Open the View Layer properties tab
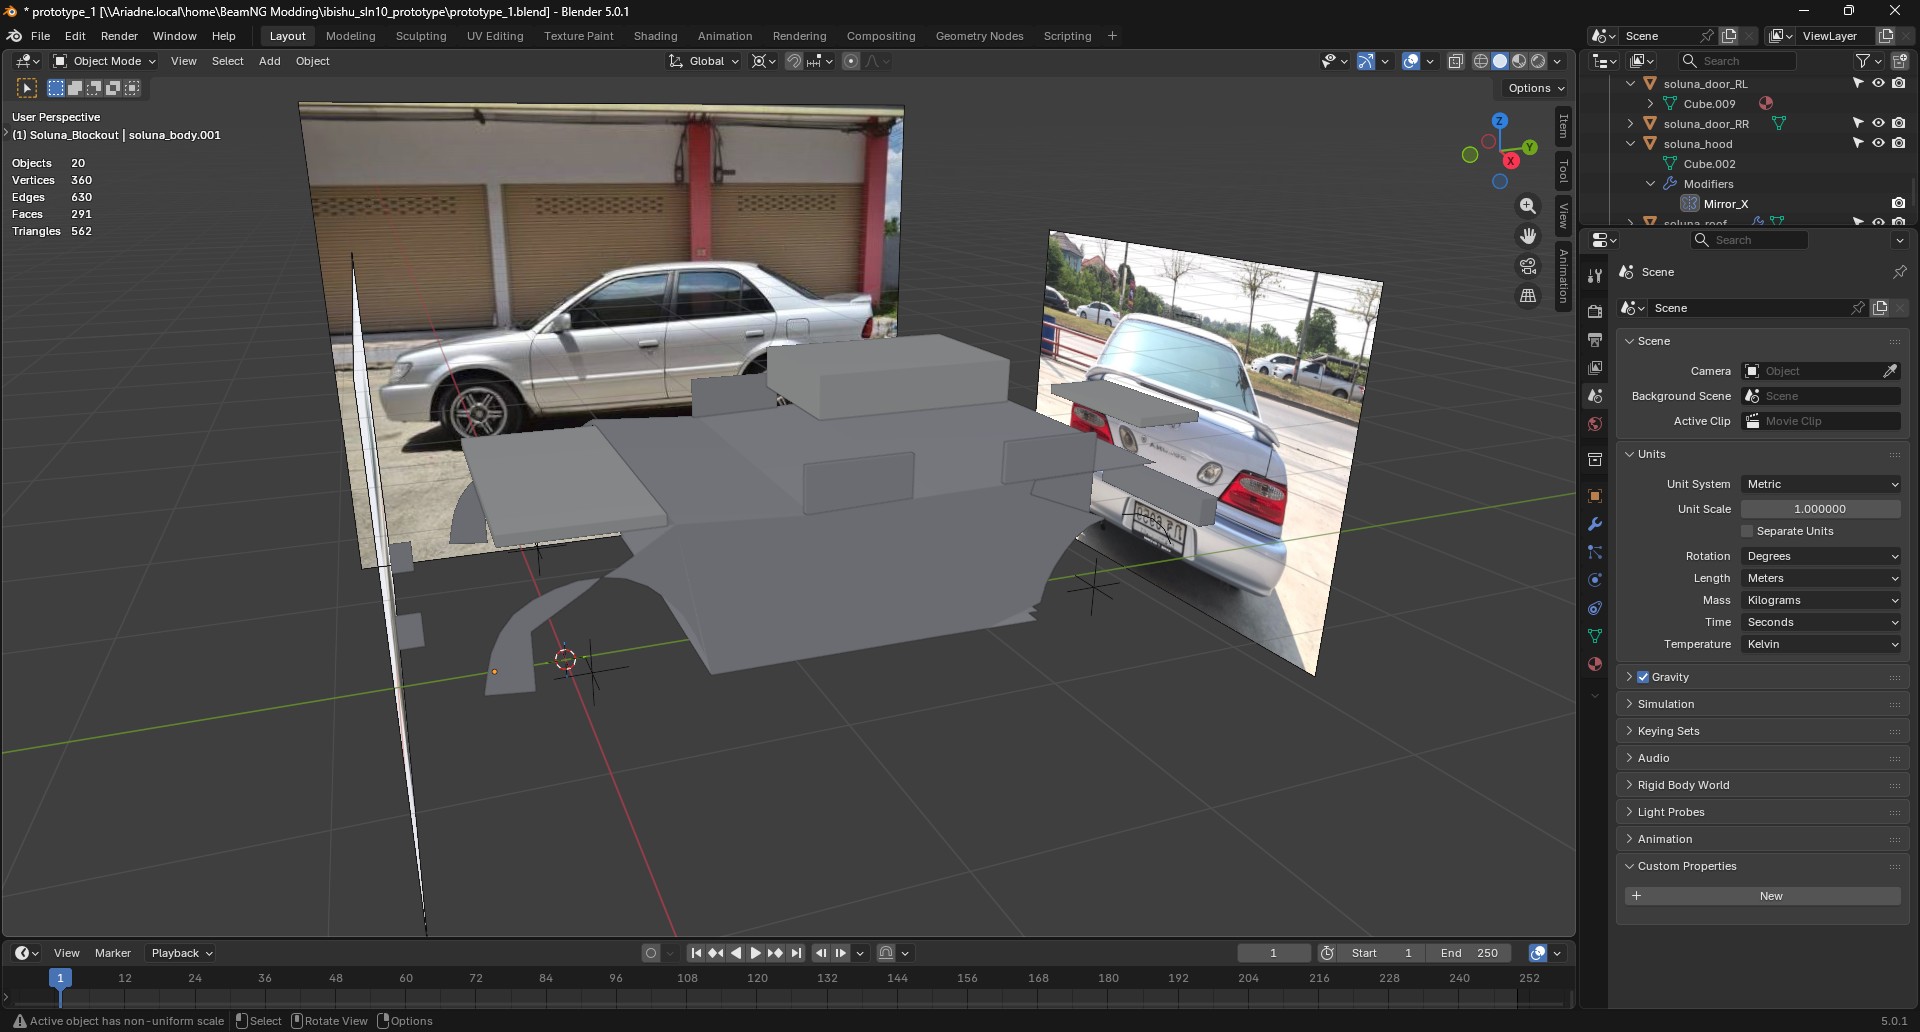This screenshot has height=1032, width=1920. [x=1595, y=368]
